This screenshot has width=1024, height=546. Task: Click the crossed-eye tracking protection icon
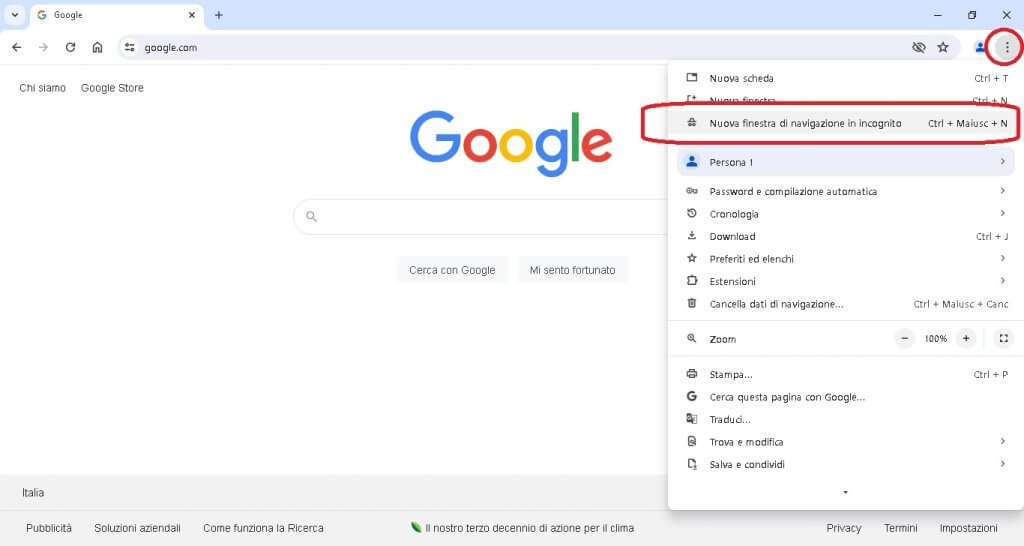point(918,47)
